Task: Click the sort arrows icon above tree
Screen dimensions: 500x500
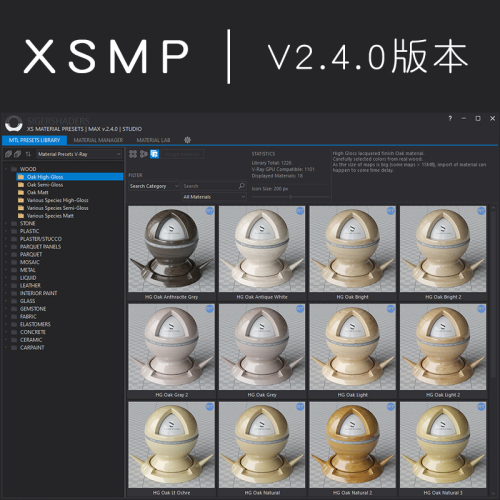Action: tap(28, 154)
